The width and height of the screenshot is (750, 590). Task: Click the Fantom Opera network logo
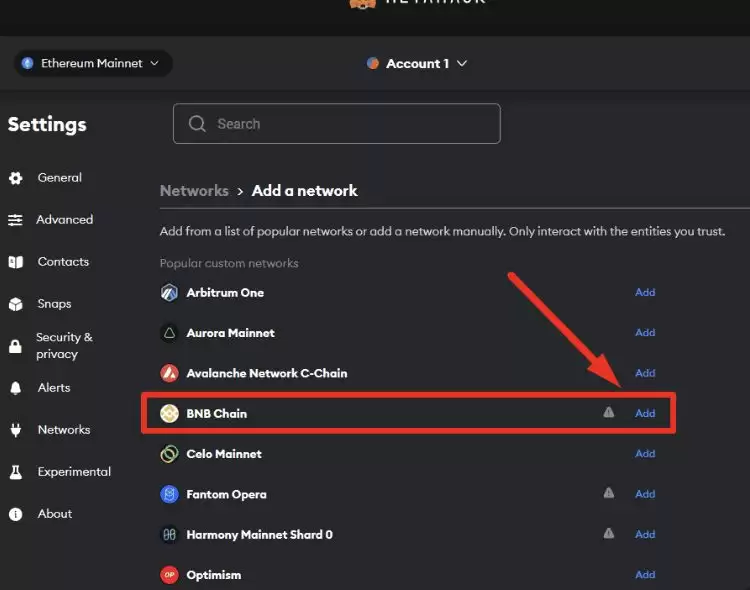[x=169, y=494]
